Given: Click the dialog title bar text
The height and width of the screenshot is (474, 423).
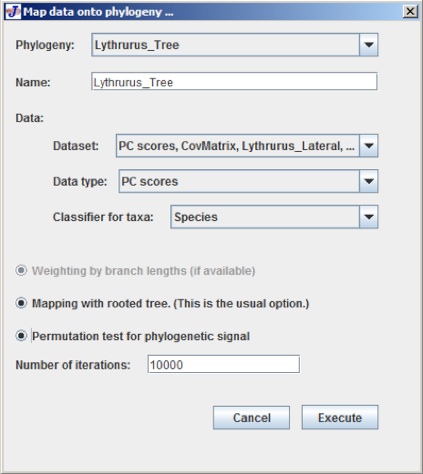Looking at the screenshot, I should coord(98,12).
